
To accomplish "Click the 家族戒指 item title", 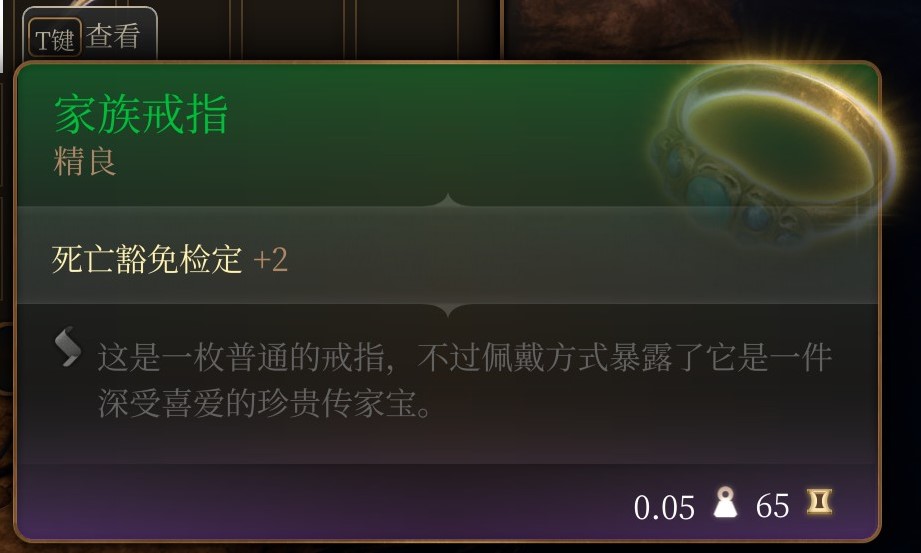I will (141, 115).
